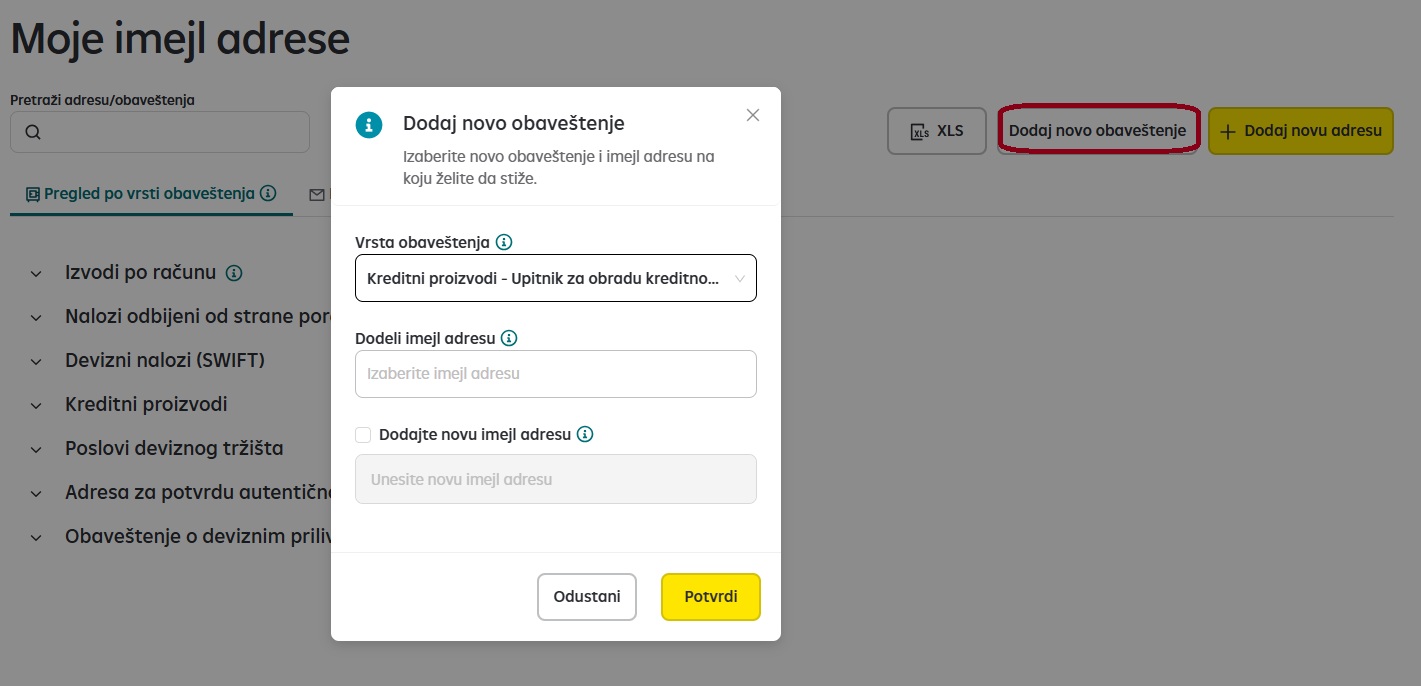This screenshot has width=1421, height=686.
Task: Click the Moje imejl adrese heading
Action: coord(180,39)
